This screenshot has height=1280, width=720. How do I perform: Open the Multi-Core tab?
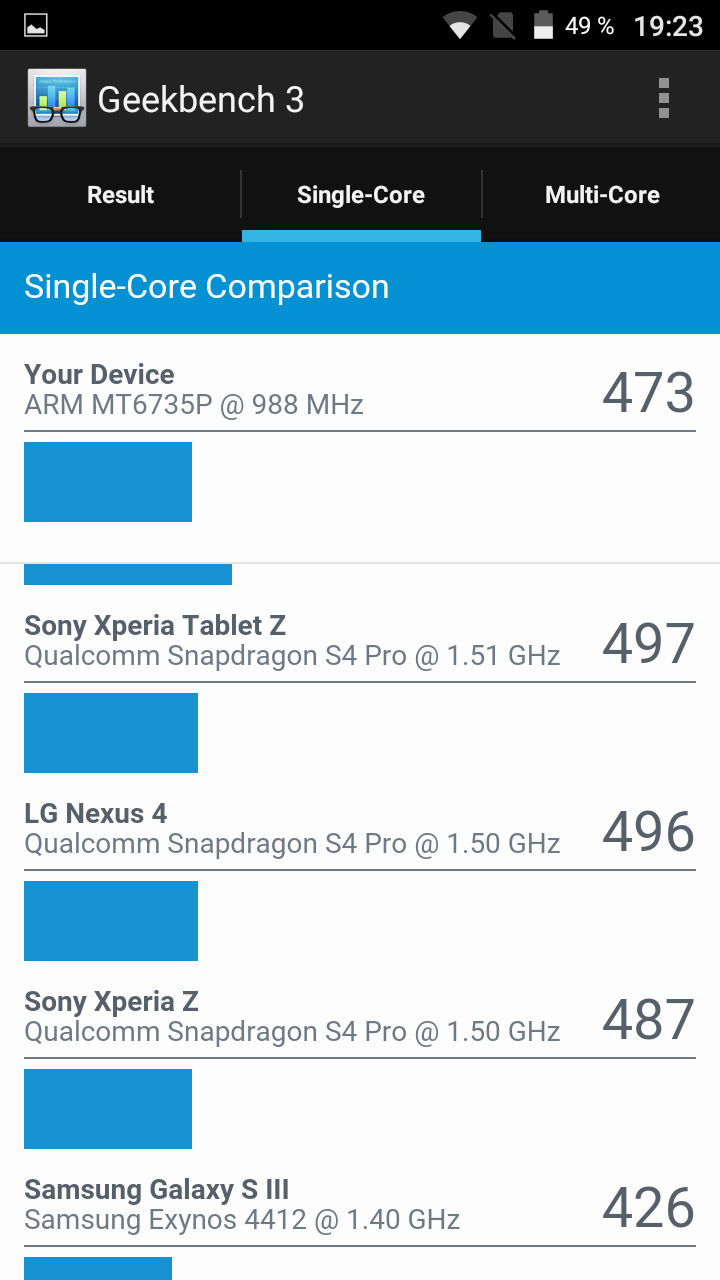(602, 195)
